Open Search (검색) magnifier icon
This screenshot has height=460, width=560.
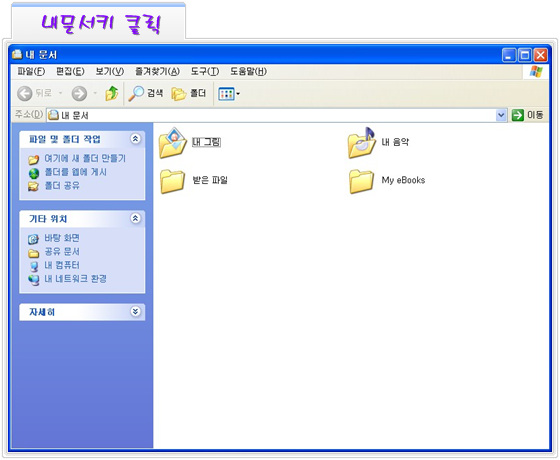point(136,94)
